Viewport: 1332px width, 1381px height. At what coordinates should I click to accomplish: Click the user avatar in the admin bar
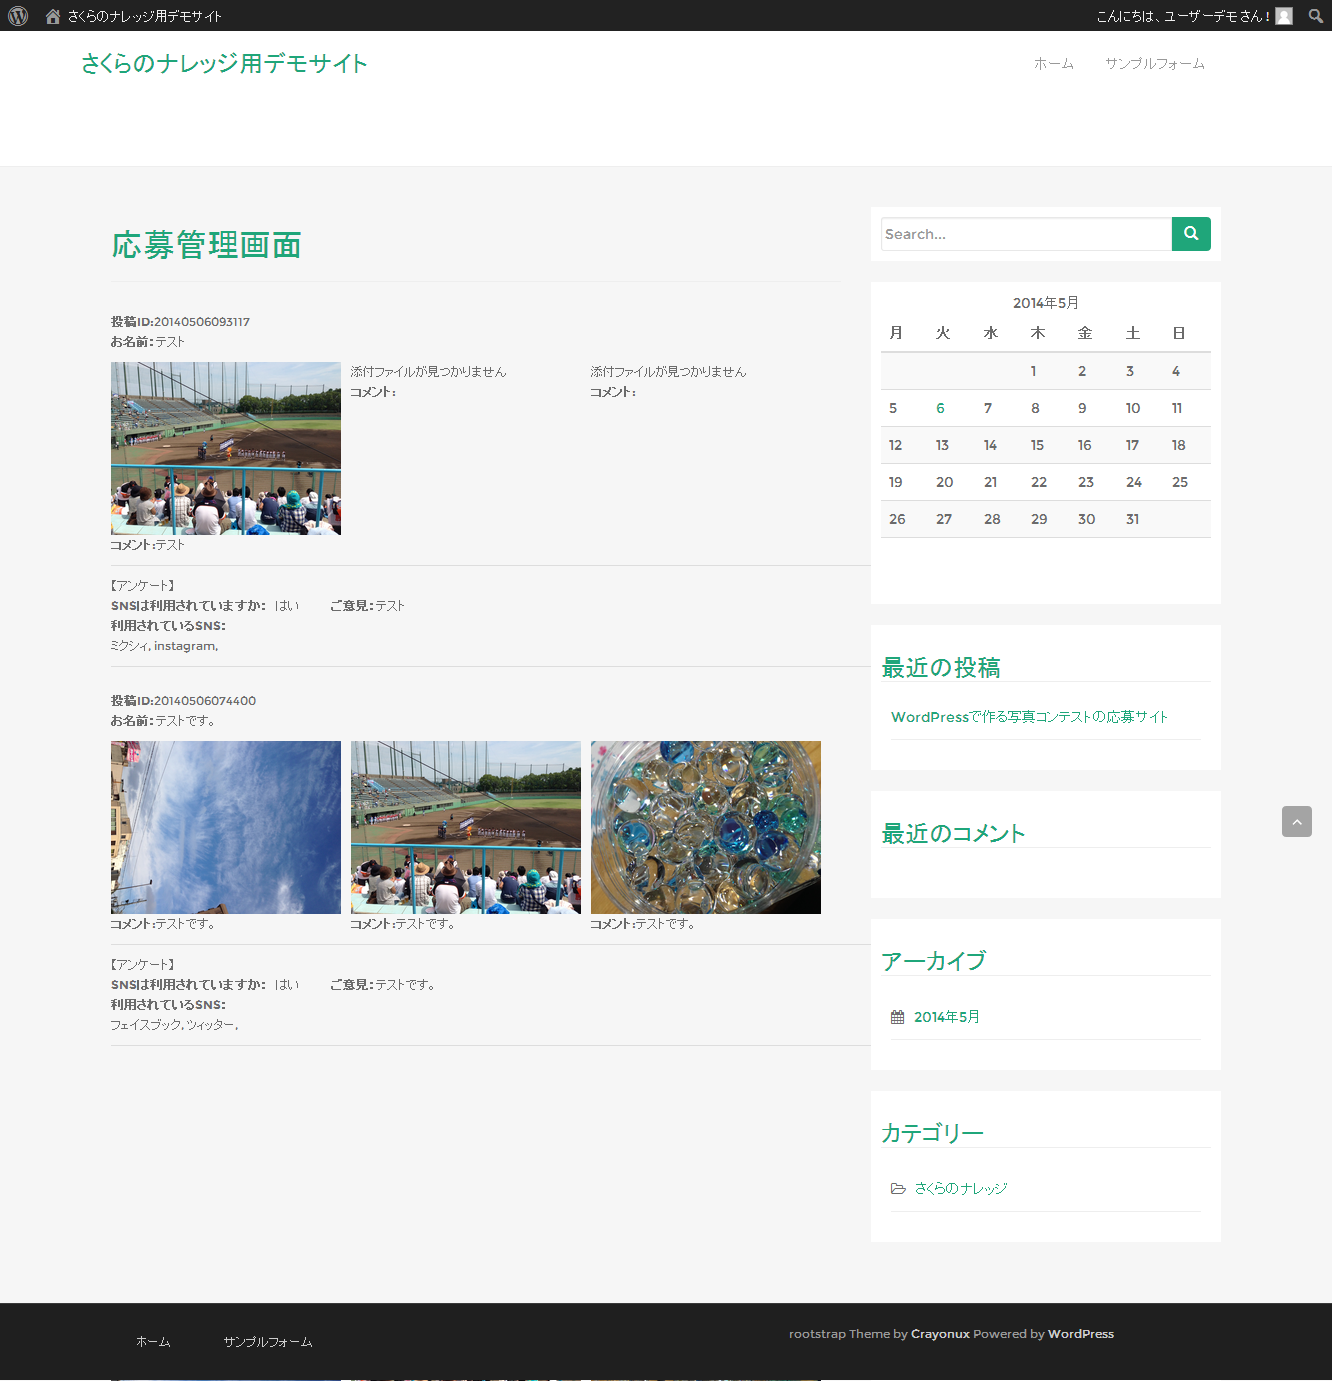tap(1284, 16)
